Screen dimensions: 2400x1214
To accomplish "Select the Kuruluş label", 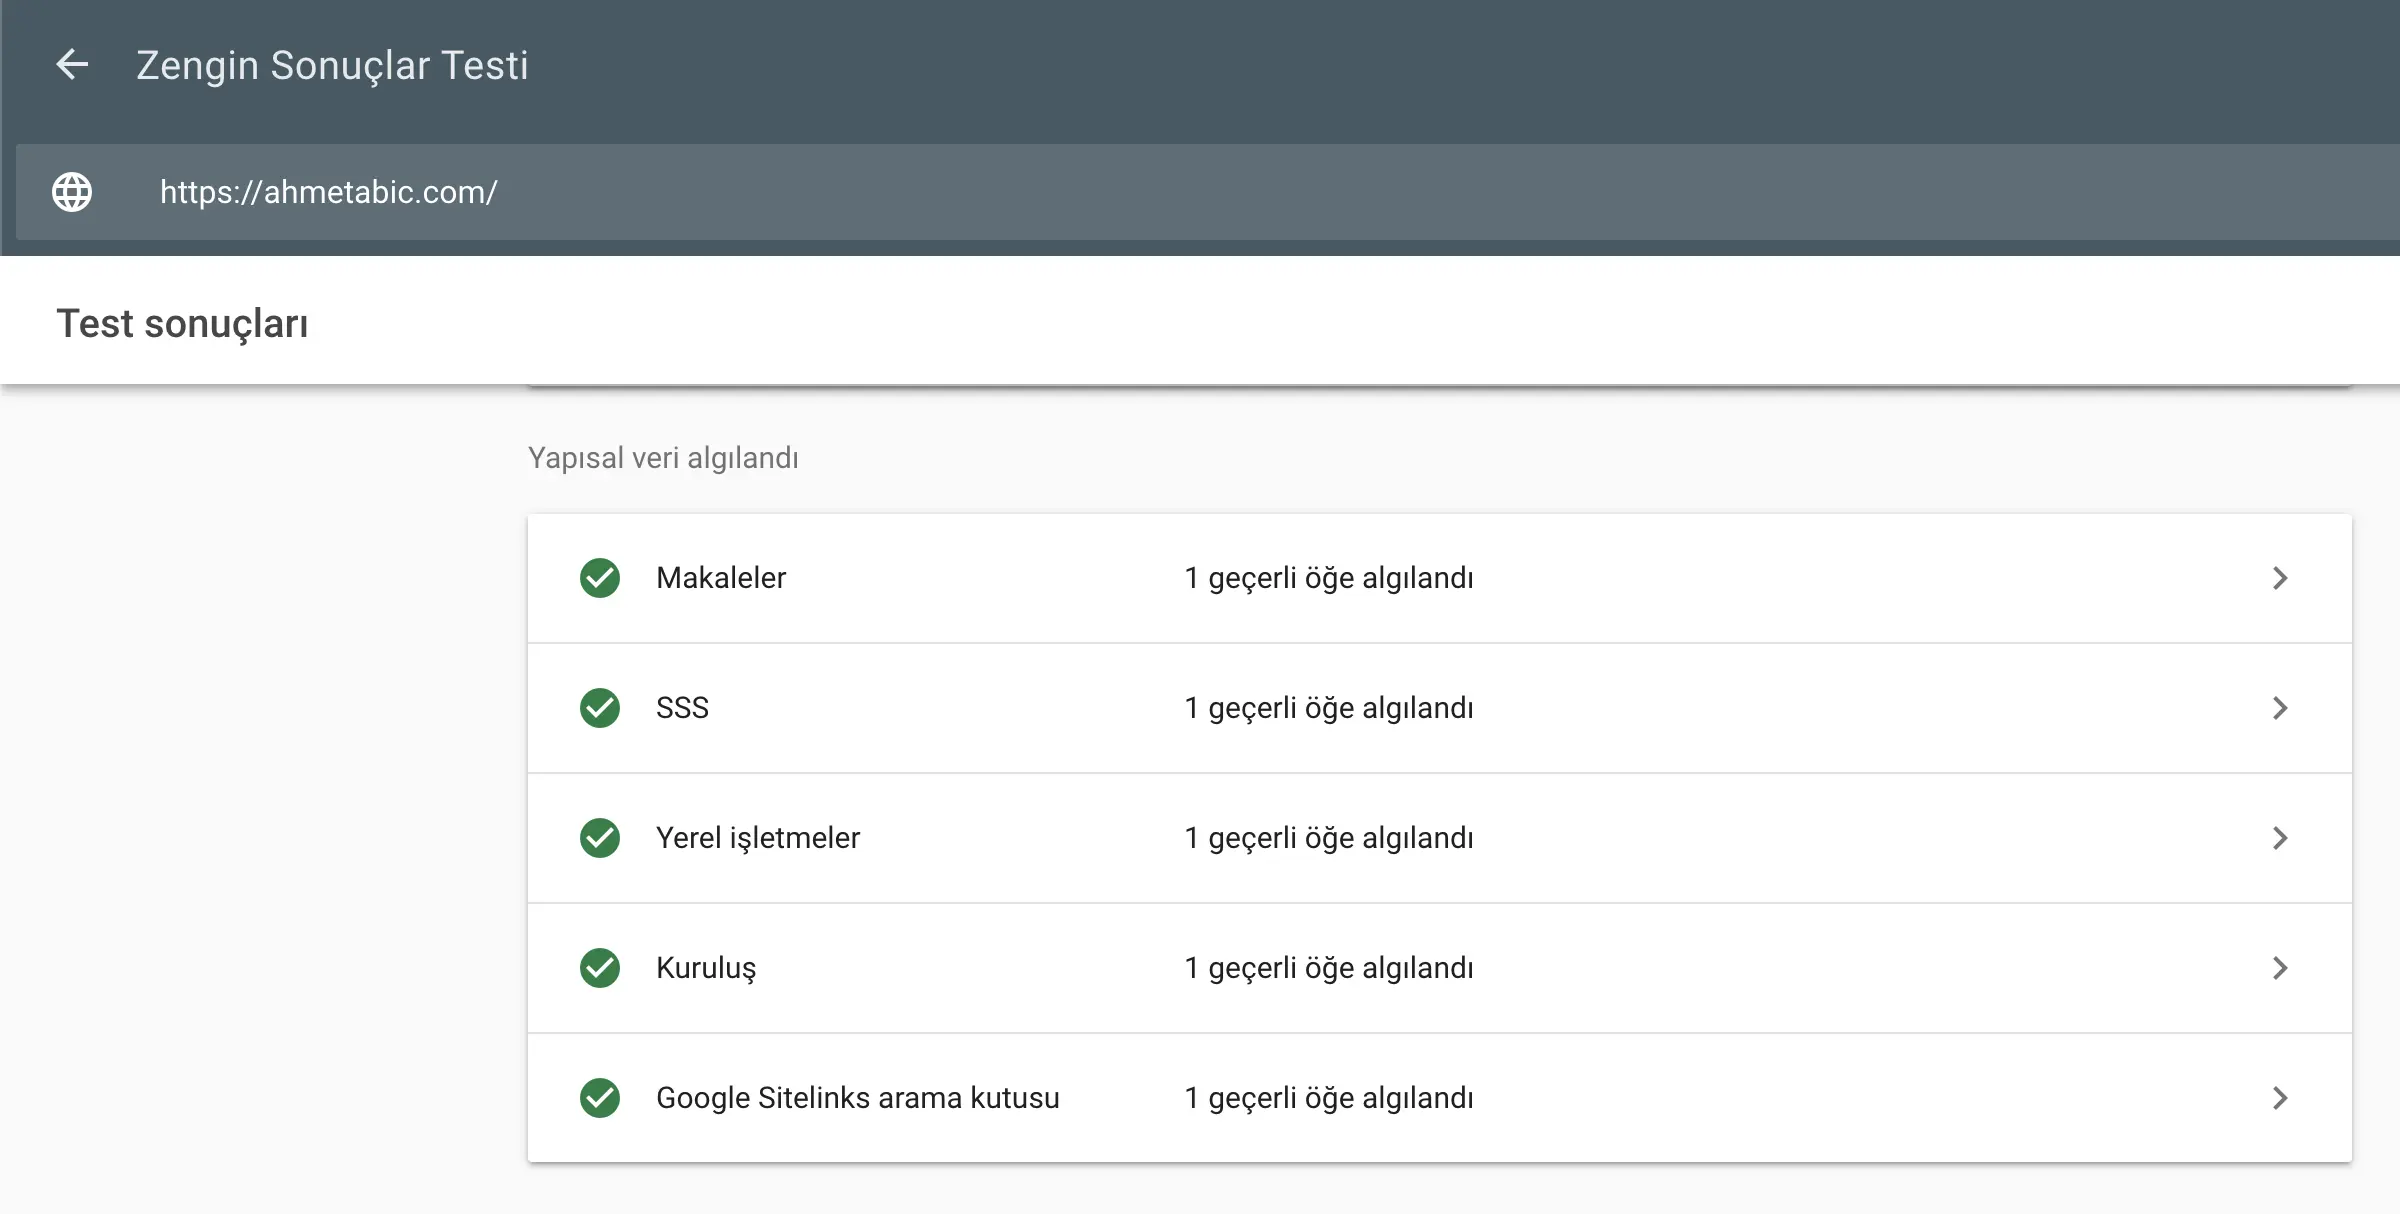I will [706, 968].
